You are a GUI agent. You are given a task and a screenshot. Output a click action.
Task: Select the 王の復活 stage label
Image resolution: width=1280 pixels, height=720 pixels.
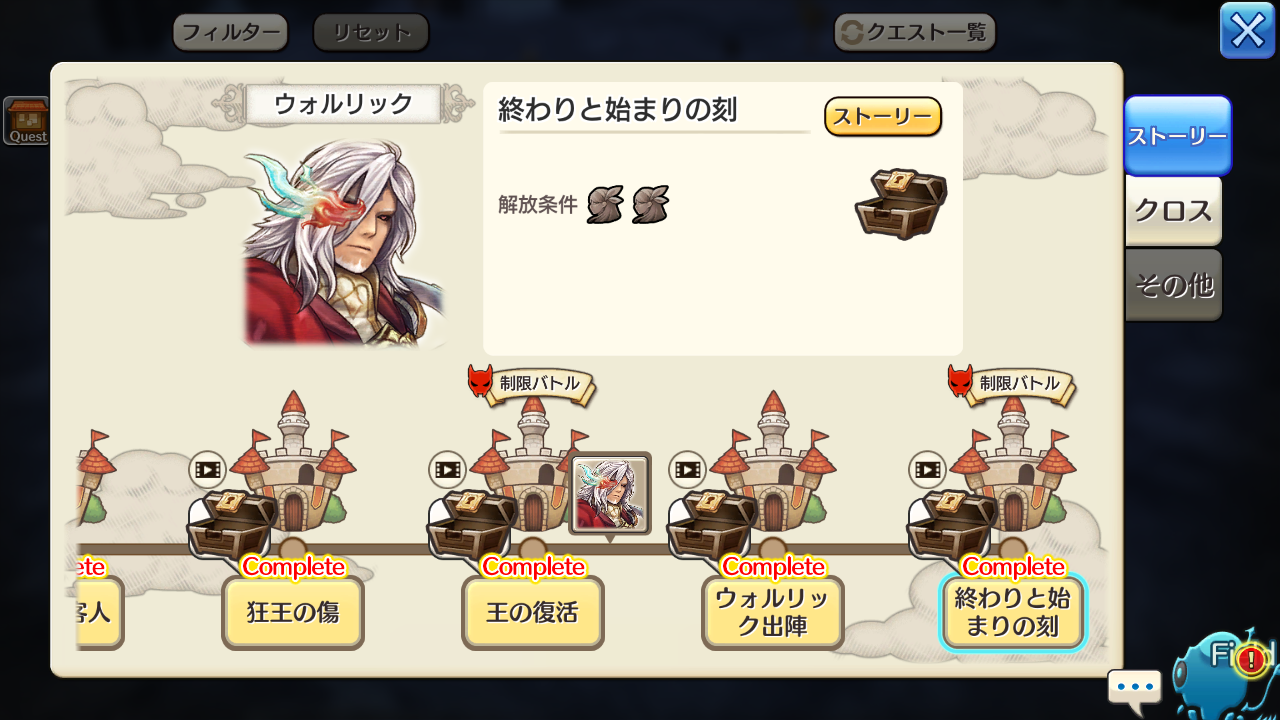pos(533,613)
